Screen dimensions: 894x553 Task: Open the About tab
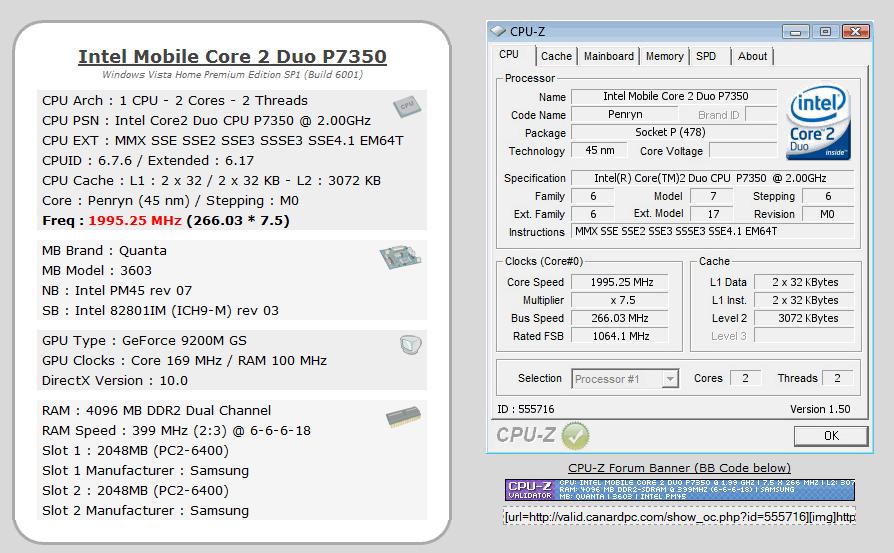tap(752, 56)
